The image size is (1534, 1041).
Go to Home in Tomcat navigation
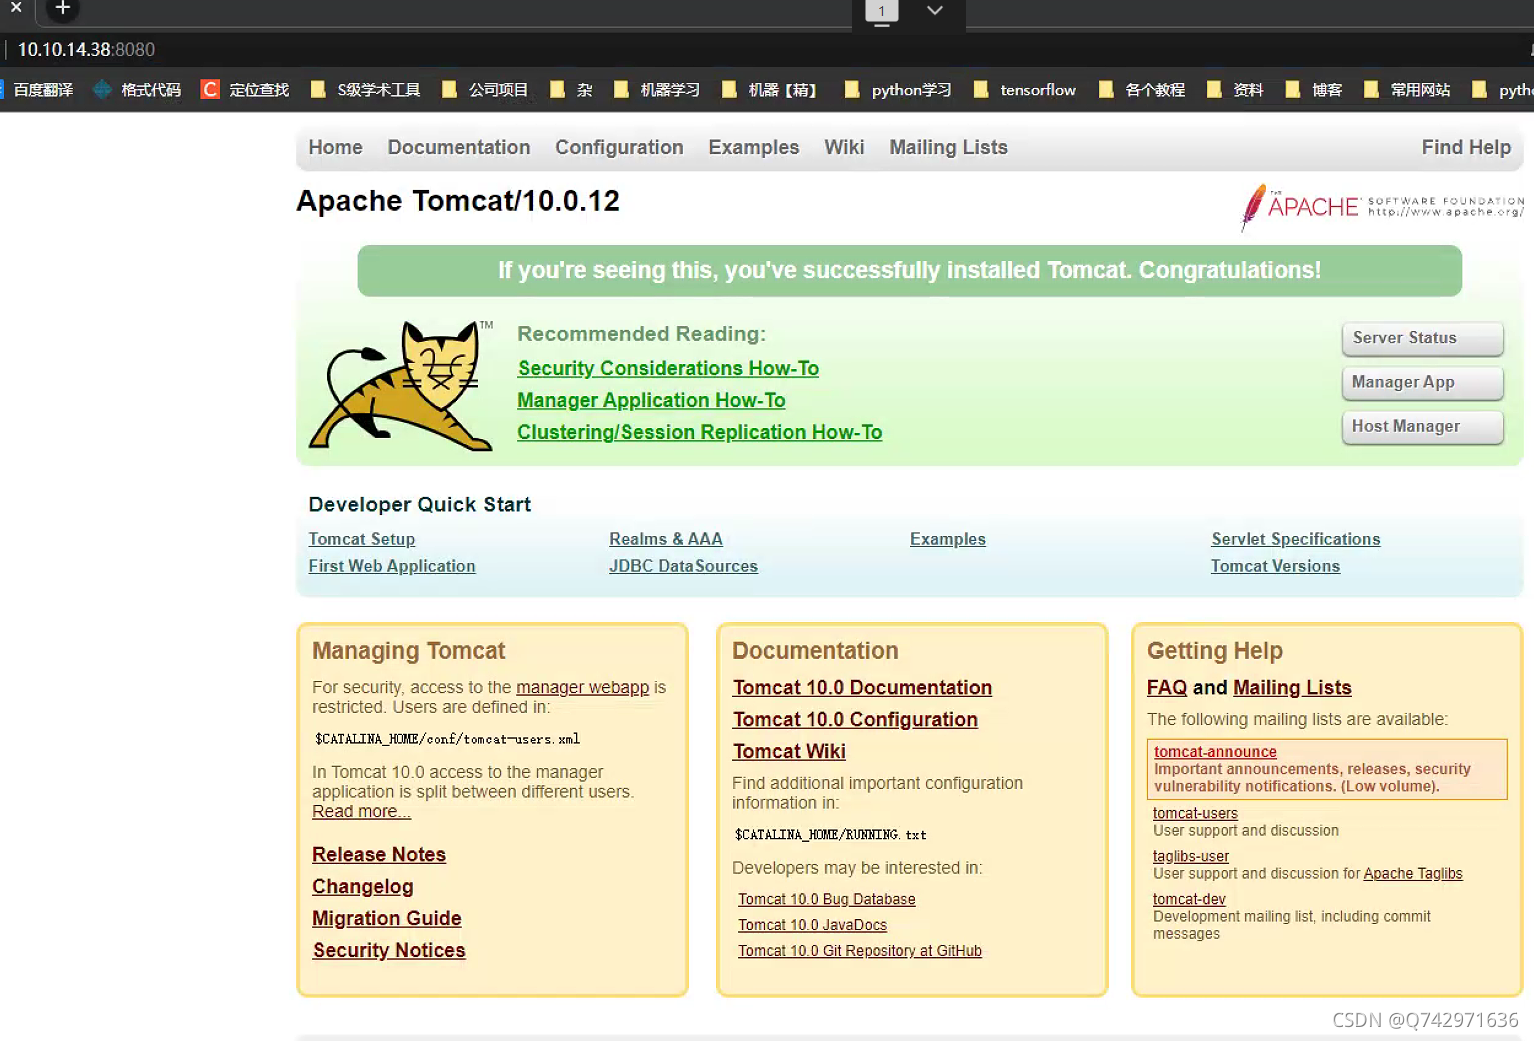click(335, 147)
